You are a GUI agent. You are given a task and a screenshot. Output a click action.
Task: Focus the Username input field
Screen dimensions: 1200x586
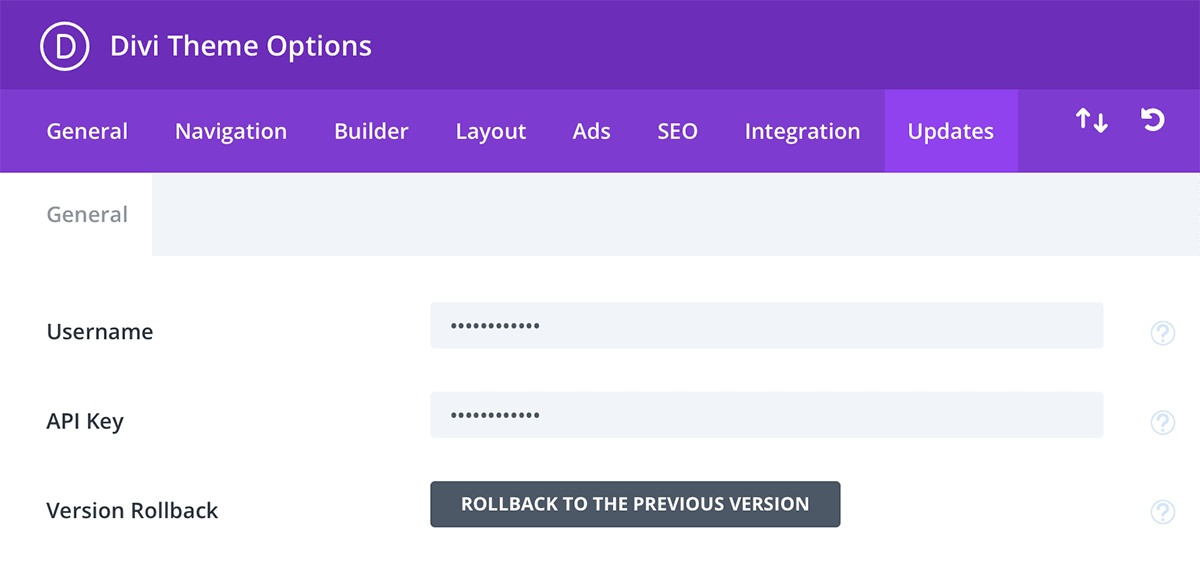[x=767, y=326]
